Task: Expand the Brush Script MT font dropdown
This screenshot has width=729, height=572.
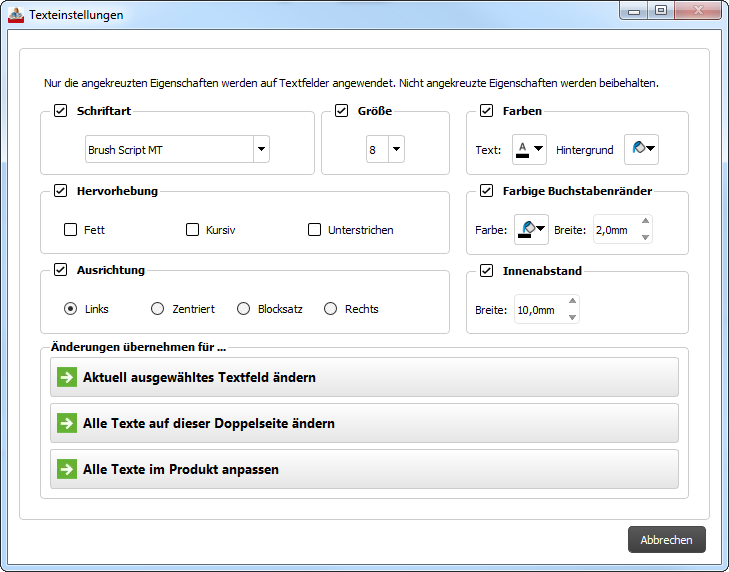Action: pos(261,150)
